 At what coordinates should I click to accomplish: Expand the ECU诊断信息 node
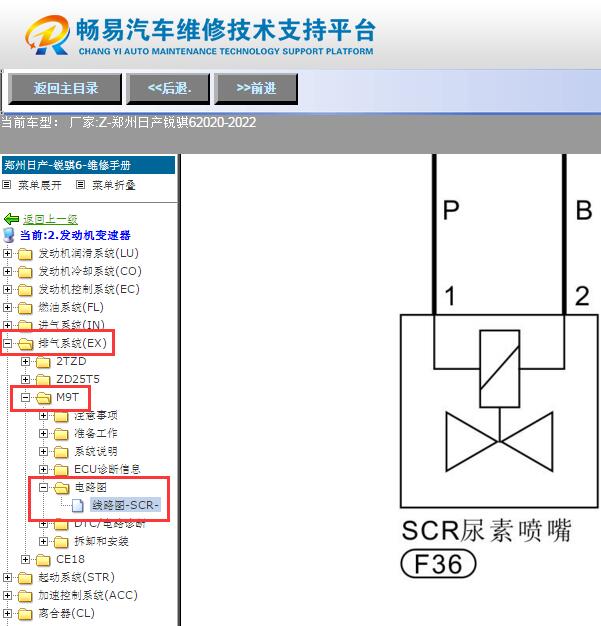pos(44,469)
